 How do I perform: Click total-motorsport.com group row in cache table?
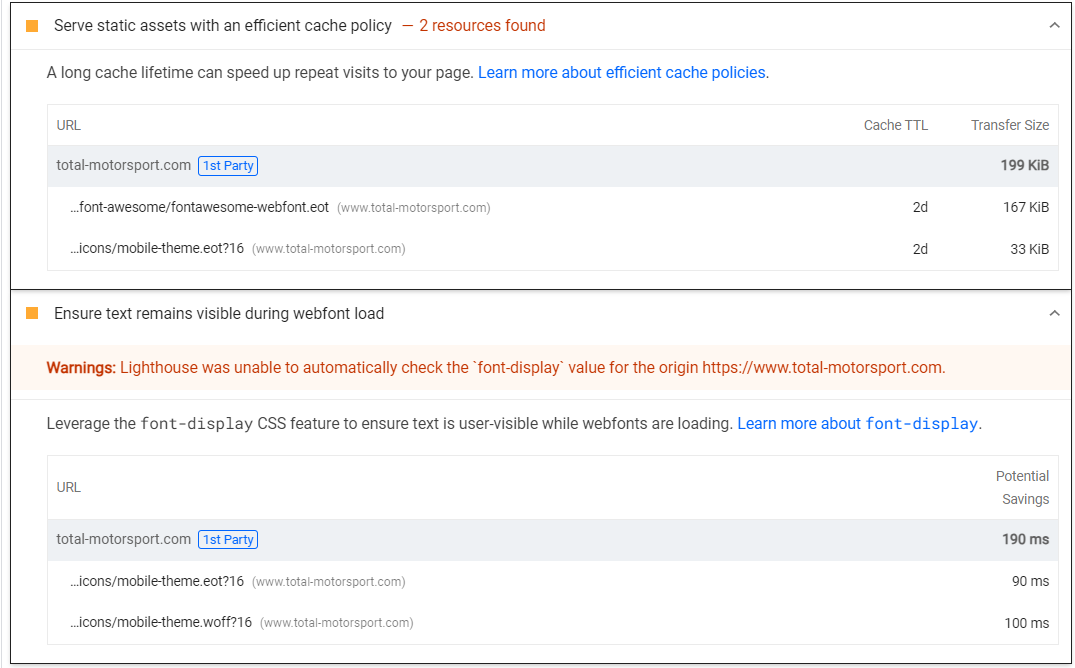point(553,166)
